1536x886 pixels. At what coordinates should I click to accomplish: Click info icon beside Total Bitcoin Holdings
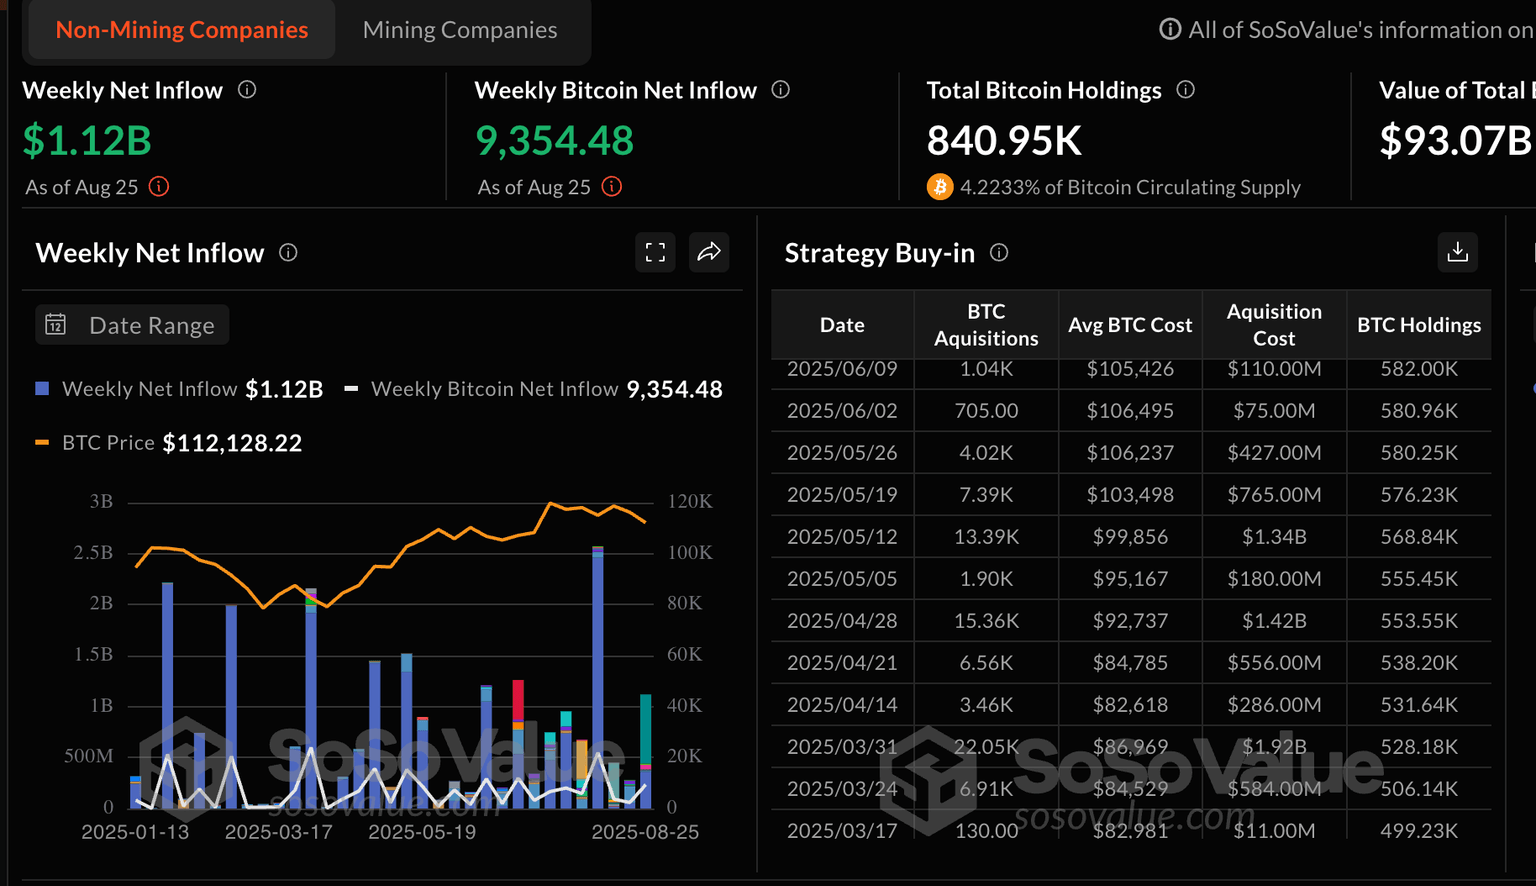[1186, 90]
